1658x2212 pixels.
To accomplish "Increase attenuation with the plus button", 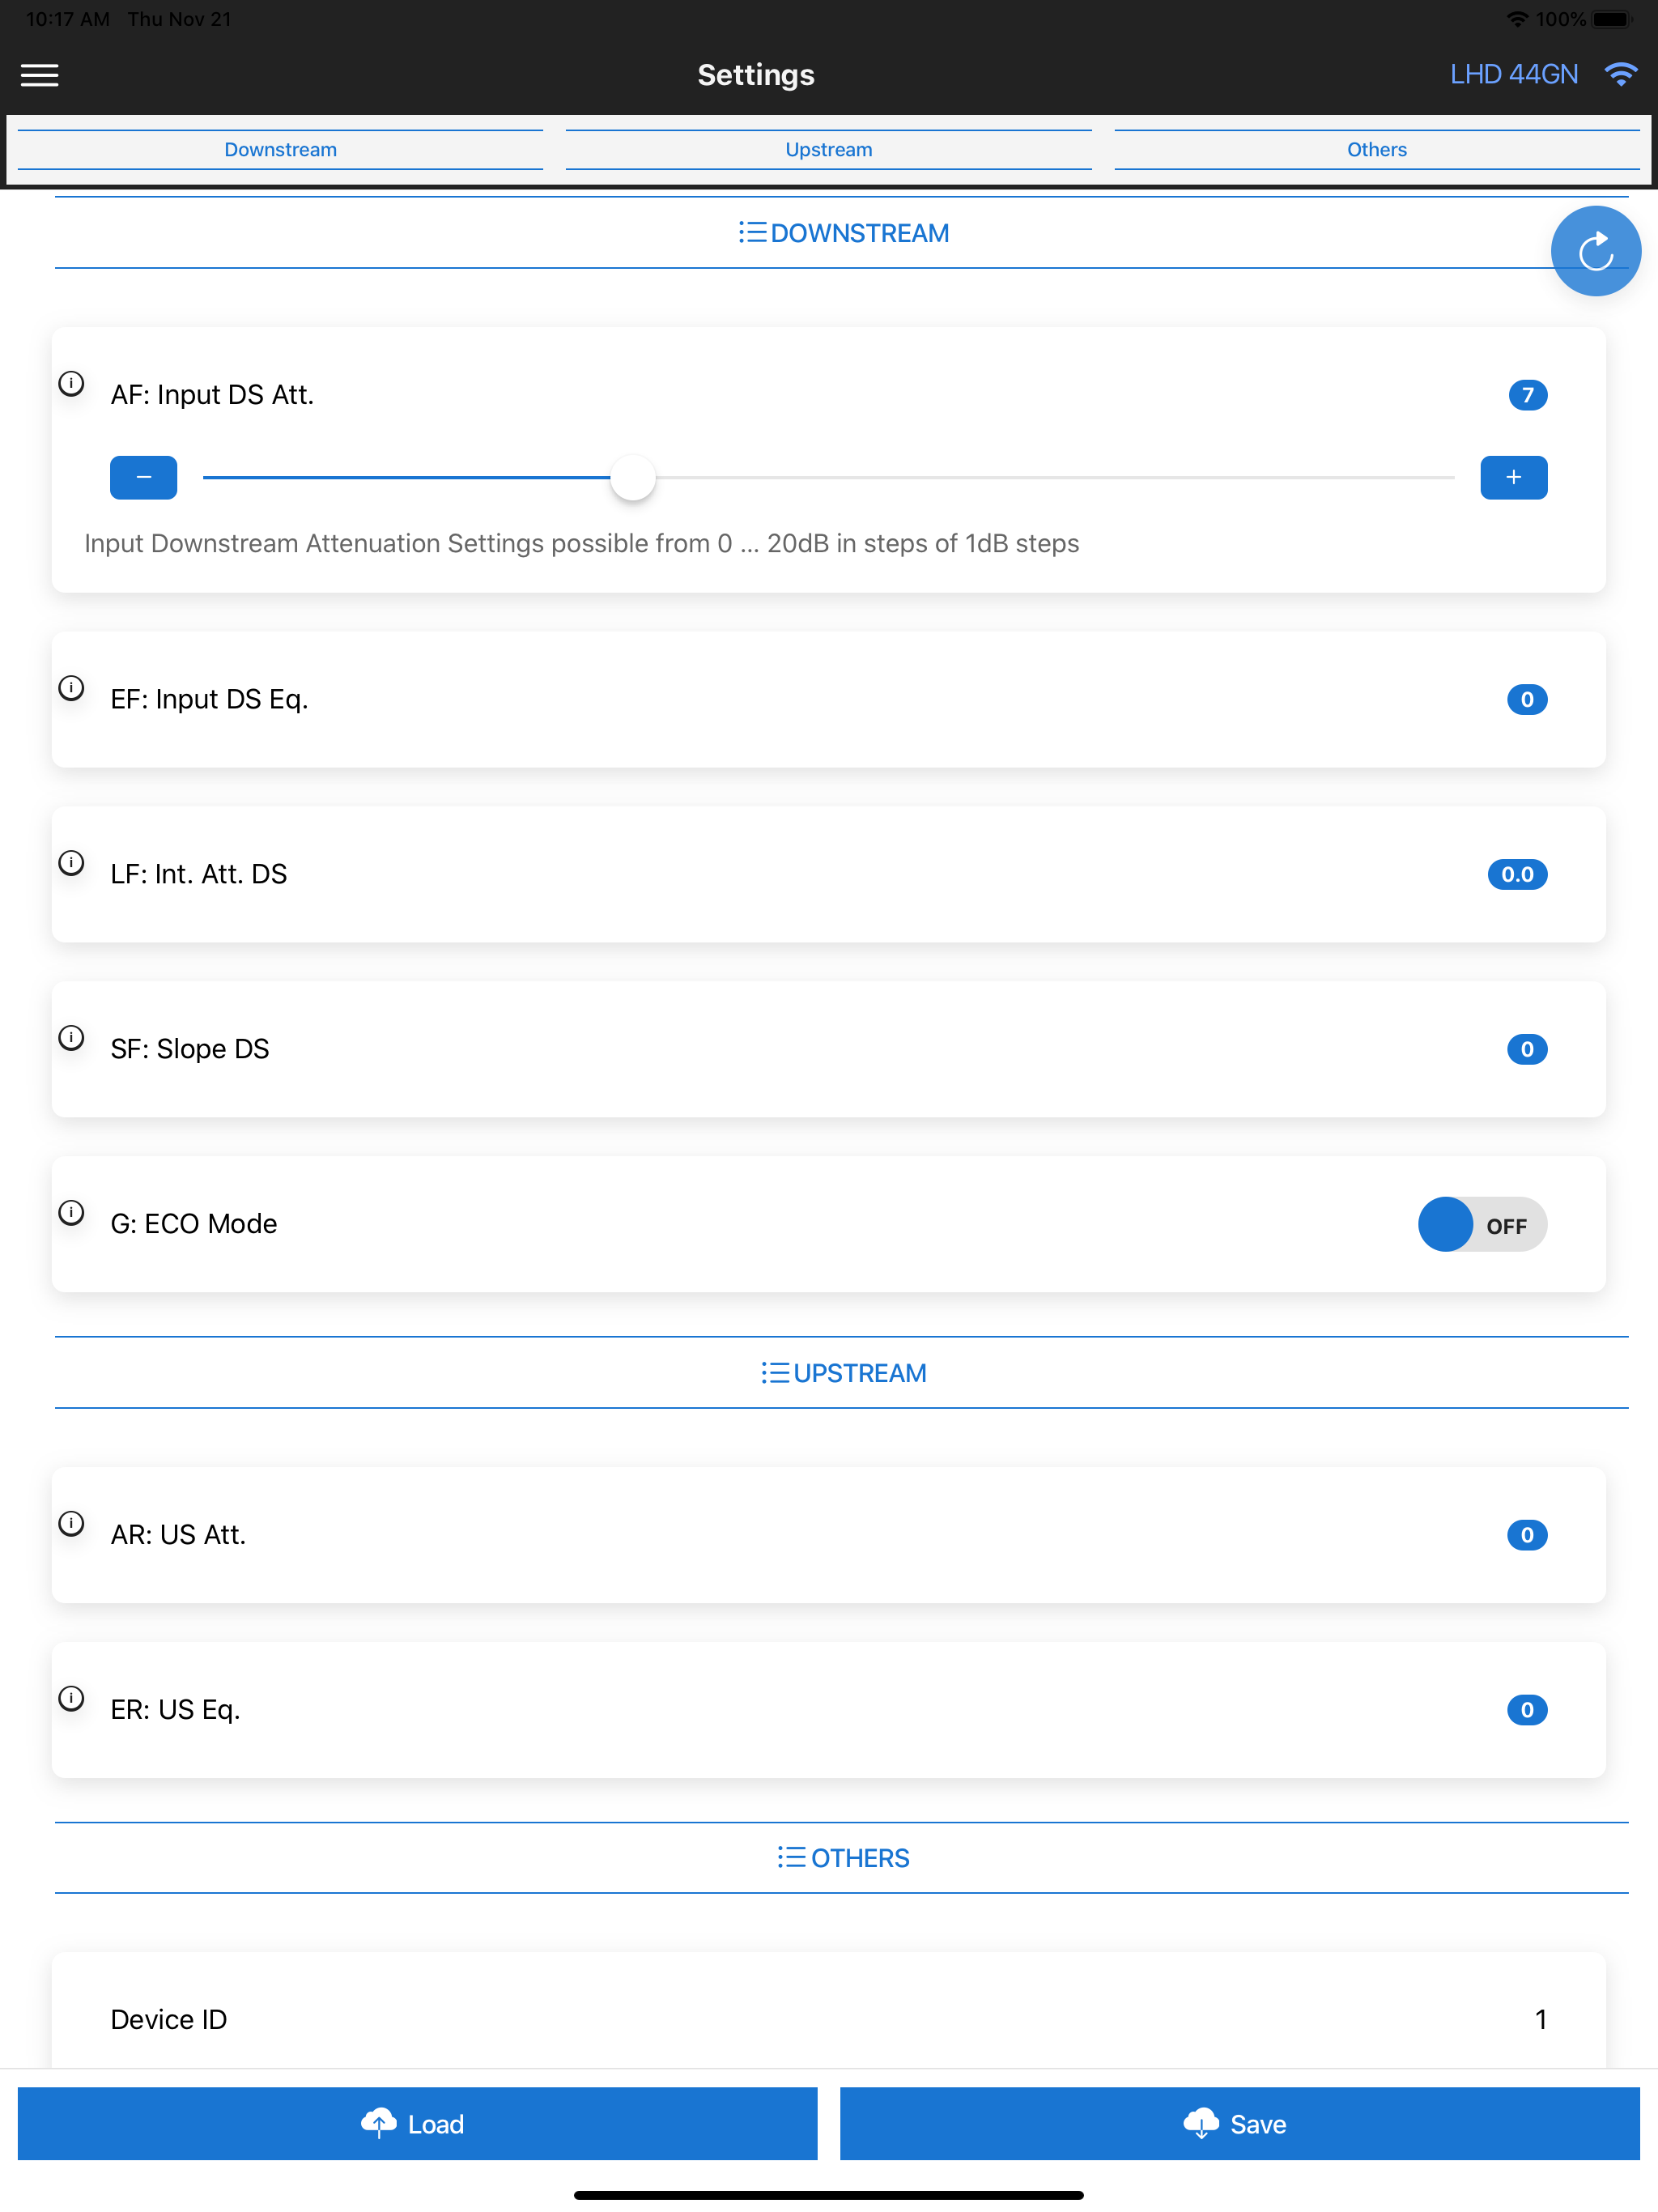I will (1513, 478).
